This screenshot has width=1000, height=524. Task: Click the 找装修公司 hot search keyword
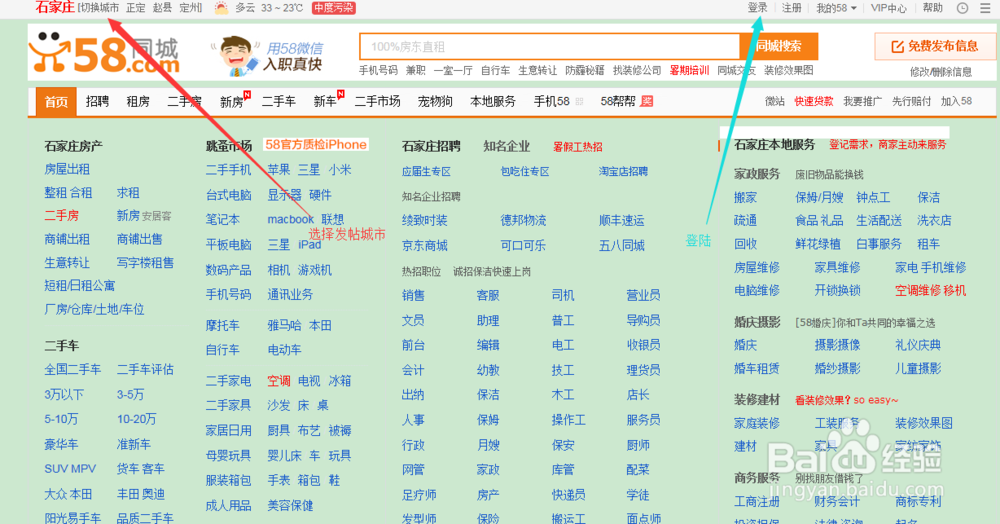click(637, 70)
